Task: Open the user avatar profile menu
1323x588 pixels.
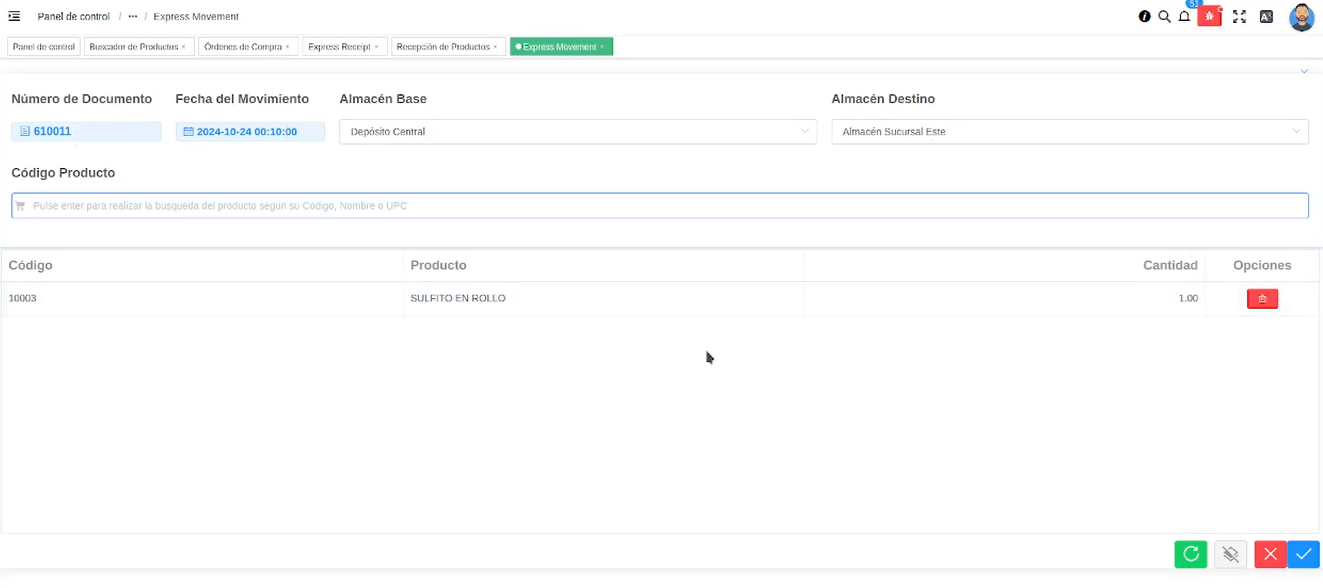Action: (1301, 17)
